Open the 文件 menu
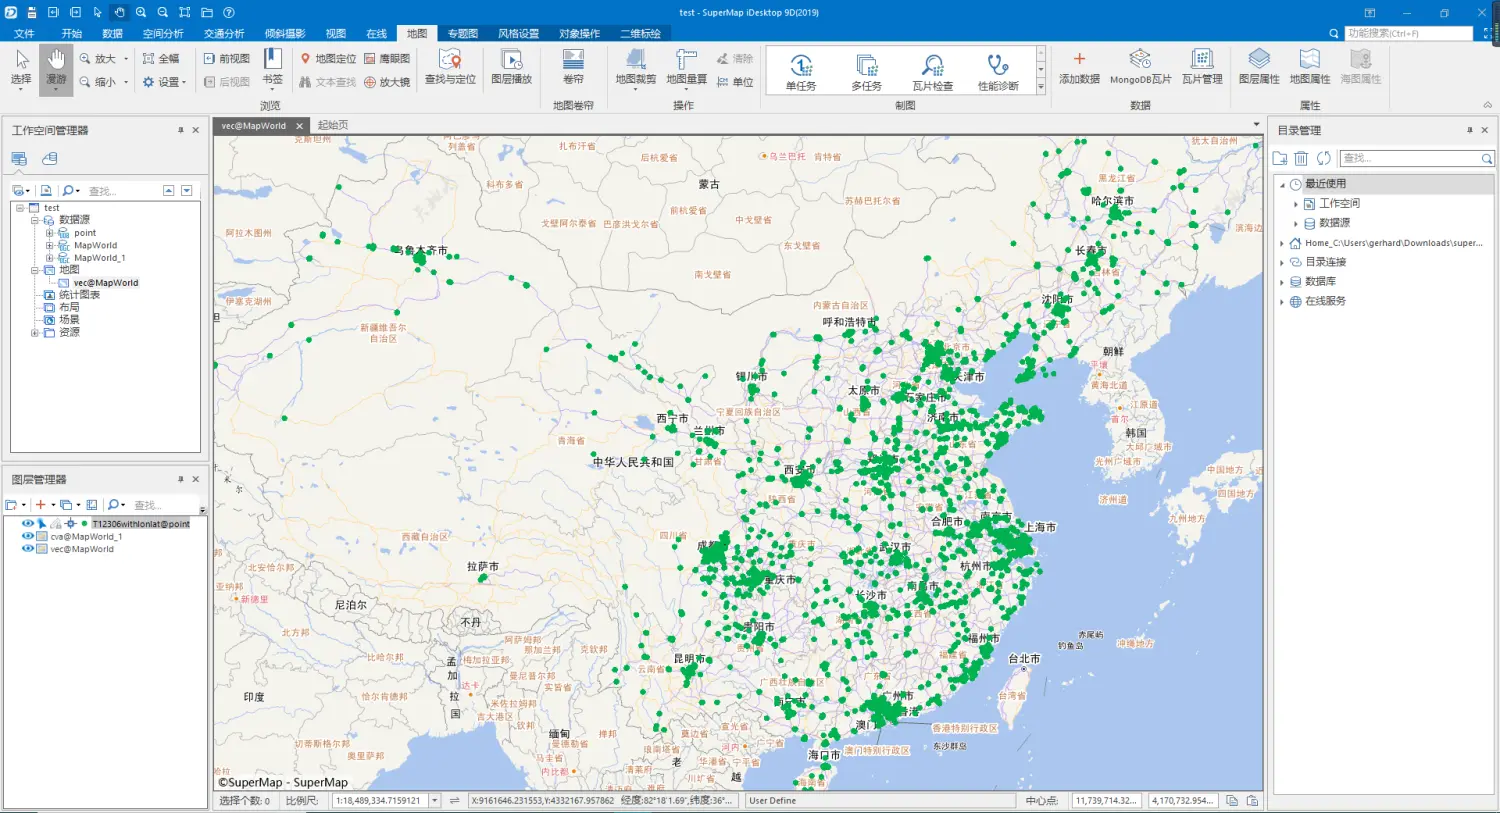 tap(24, 33)
